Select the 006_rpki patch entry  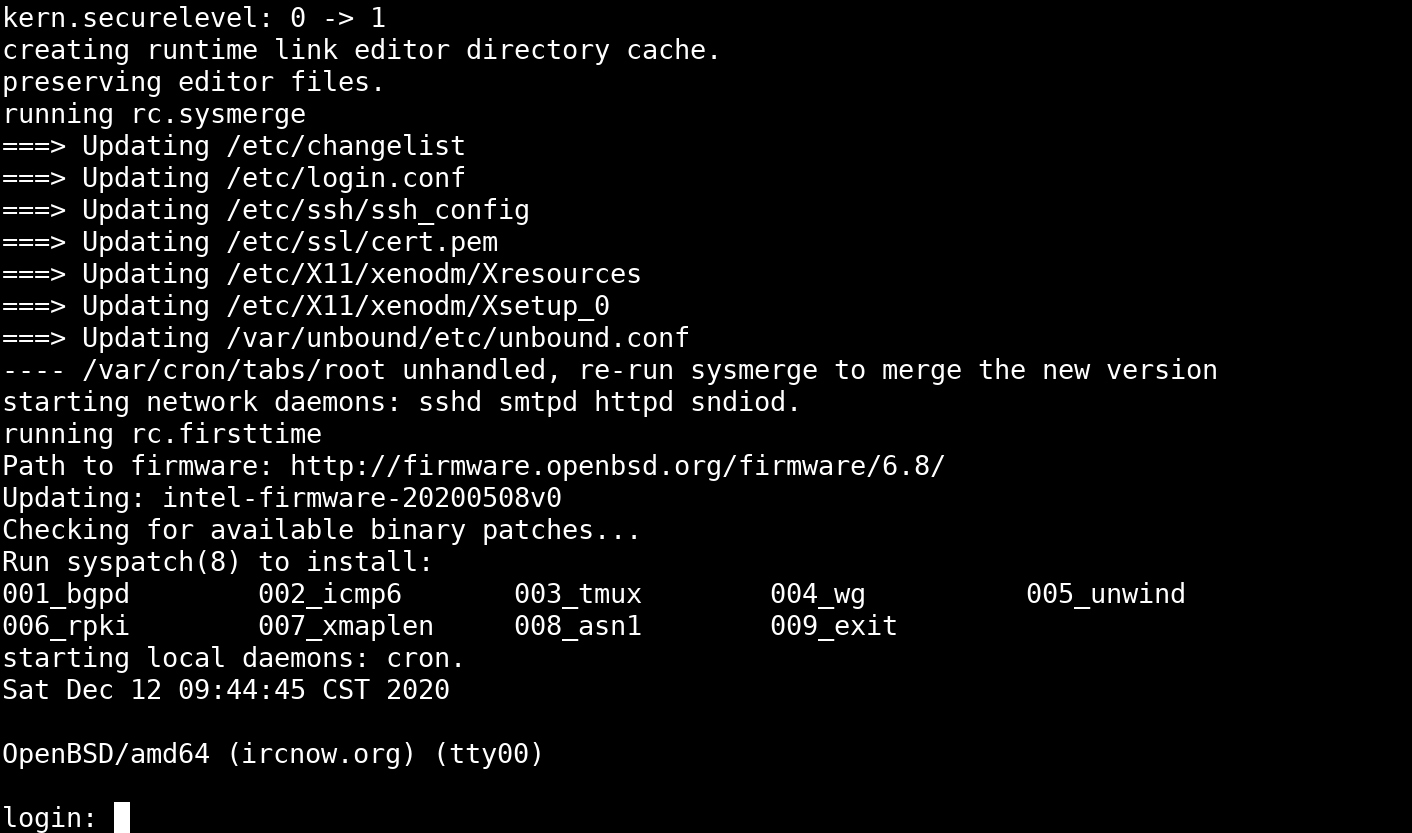point(66,626)
